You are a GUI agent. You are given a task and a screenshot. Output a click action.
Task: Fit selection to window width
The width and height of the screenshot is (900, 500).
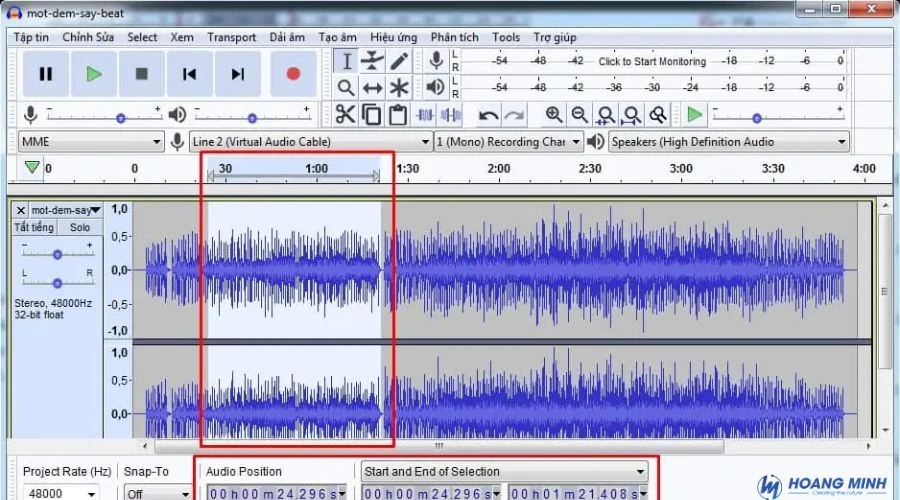(x=606, y=115)
